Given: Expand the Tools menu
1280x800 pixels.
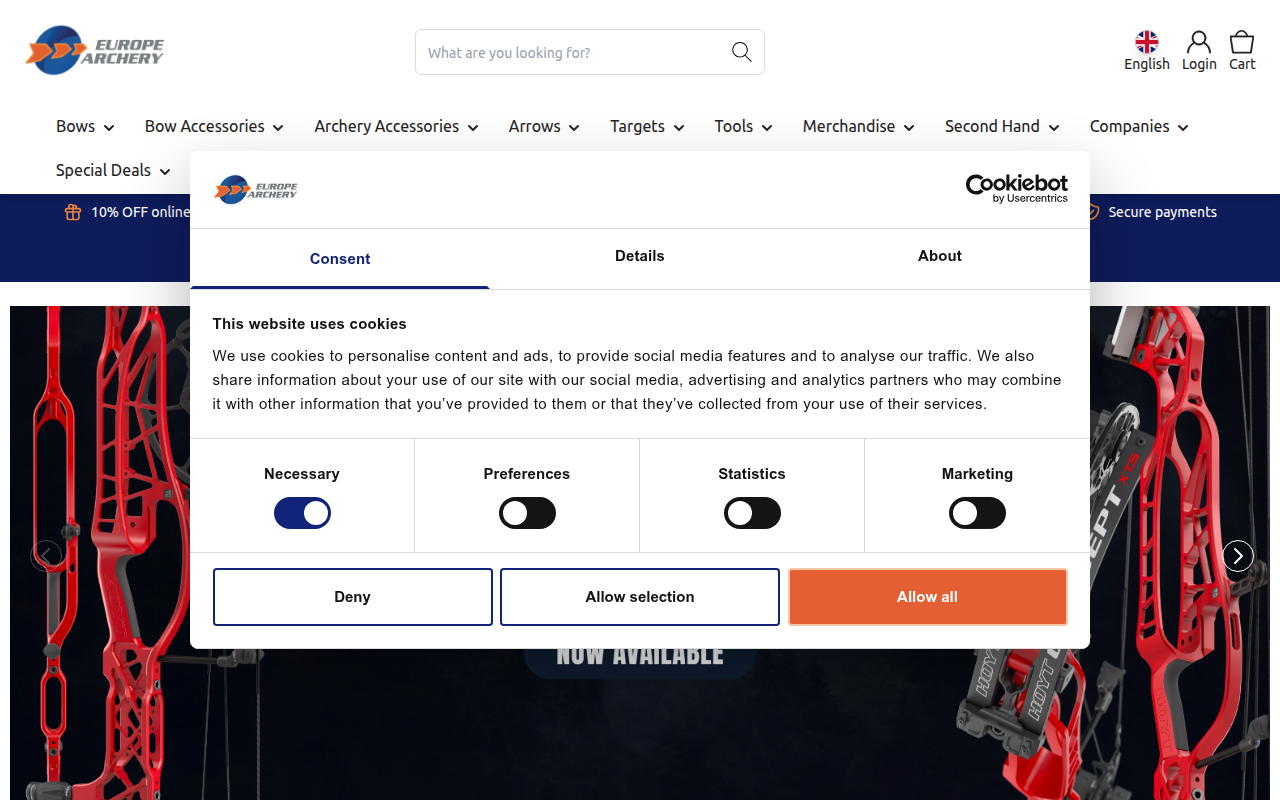Looking at the screenshot, I should pos(743,127).
